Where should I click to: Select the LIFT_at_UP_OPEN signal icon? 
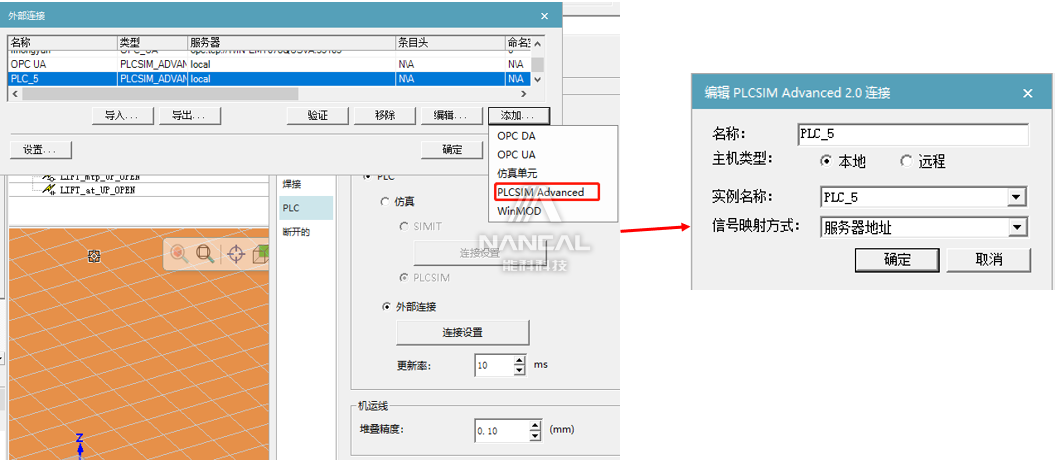[x=49, y=190]
